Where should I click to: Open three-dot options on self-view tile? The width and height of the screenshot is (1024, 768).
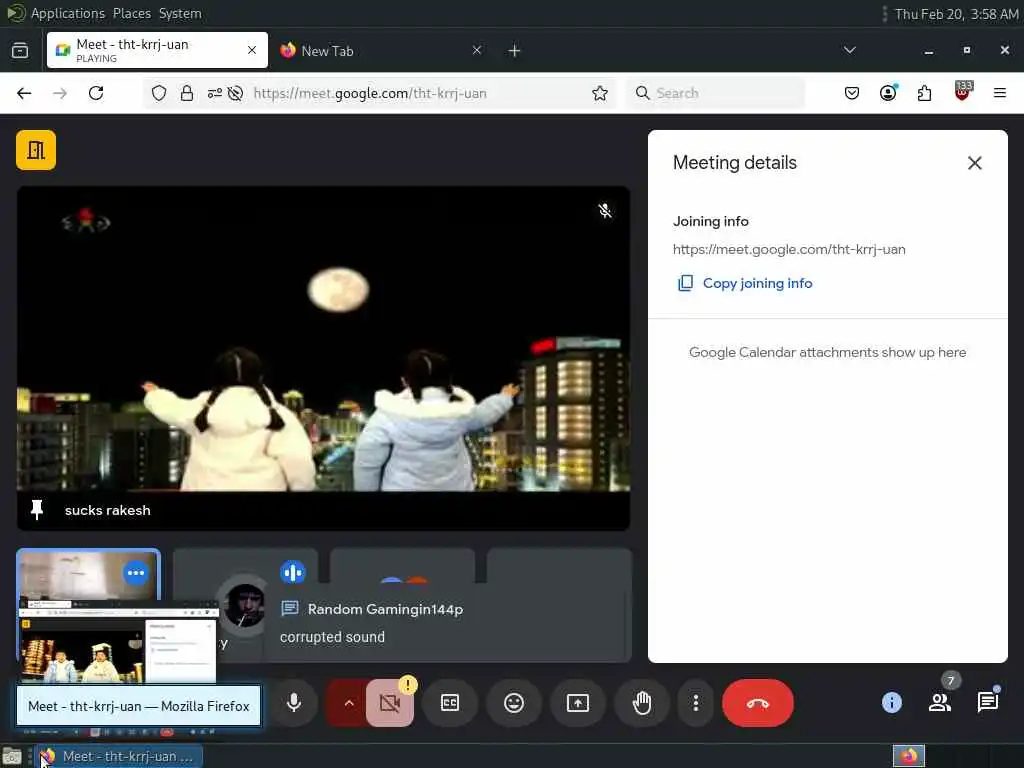[x=136, y=573]
